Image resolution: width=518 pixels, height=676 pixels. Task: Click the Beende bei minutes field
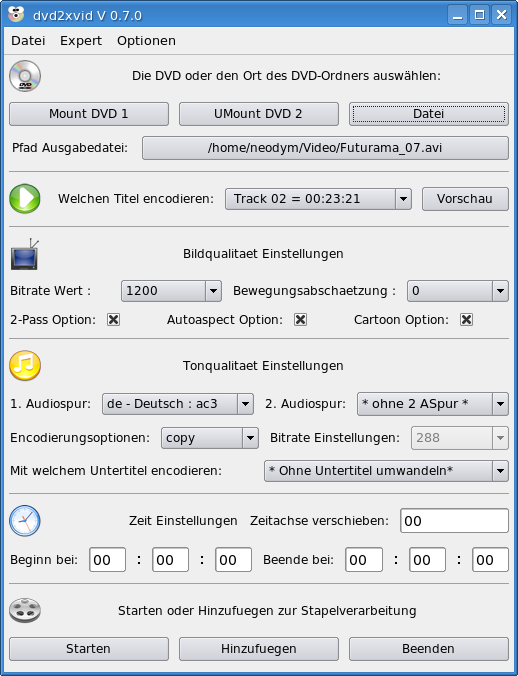[x=428, y=560]
